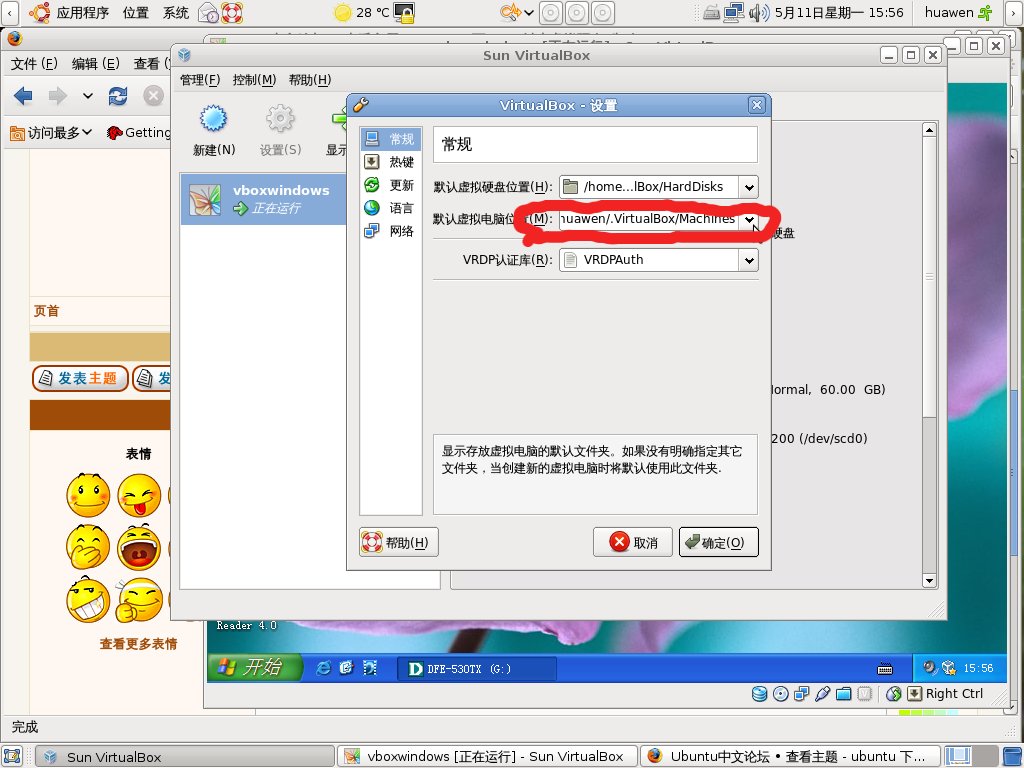The width and height of the screenshot is (1024, 768).
Task: Open Firefox history dropdown arrow beside forward button
Action: coord(88,96)
